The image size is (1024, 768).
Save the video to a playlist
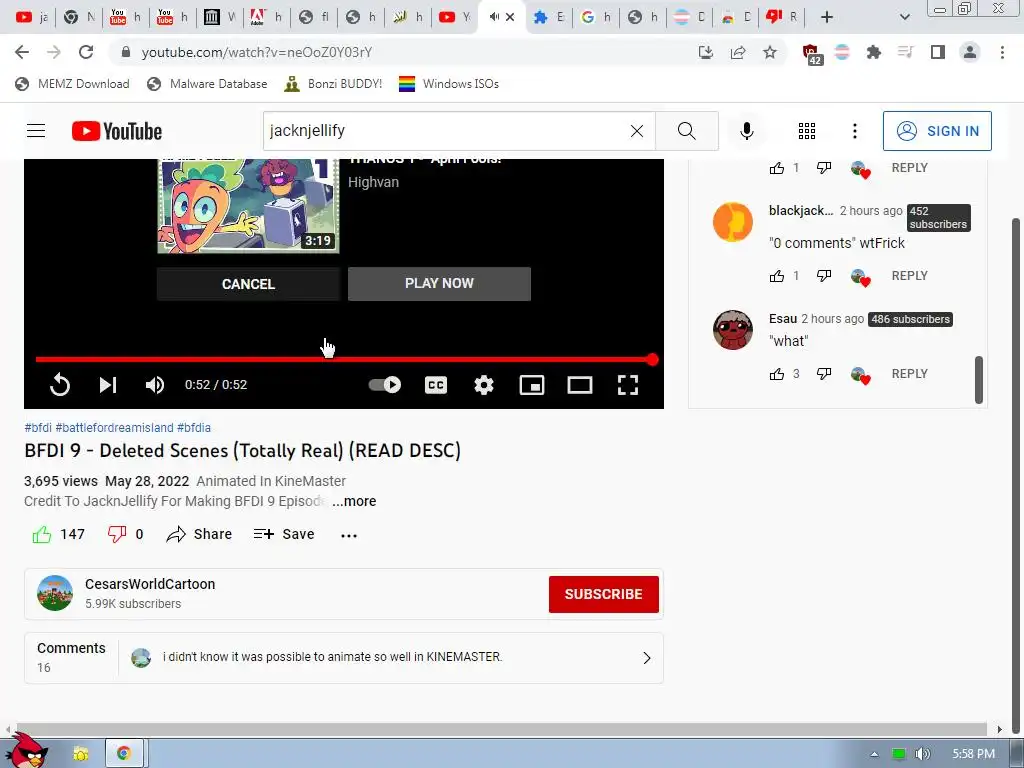click(x=284, y=534)
